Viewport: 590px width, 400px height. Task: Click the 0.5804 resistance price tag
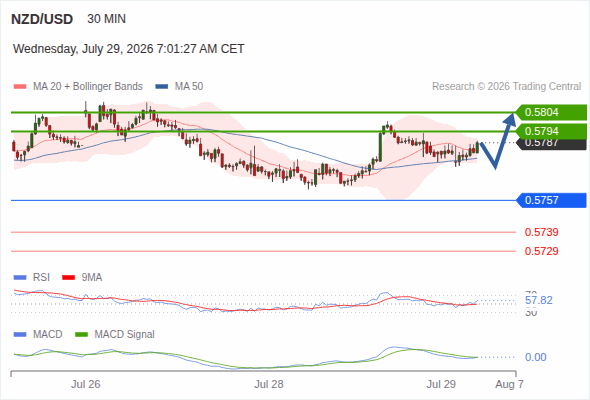(551, 112)
